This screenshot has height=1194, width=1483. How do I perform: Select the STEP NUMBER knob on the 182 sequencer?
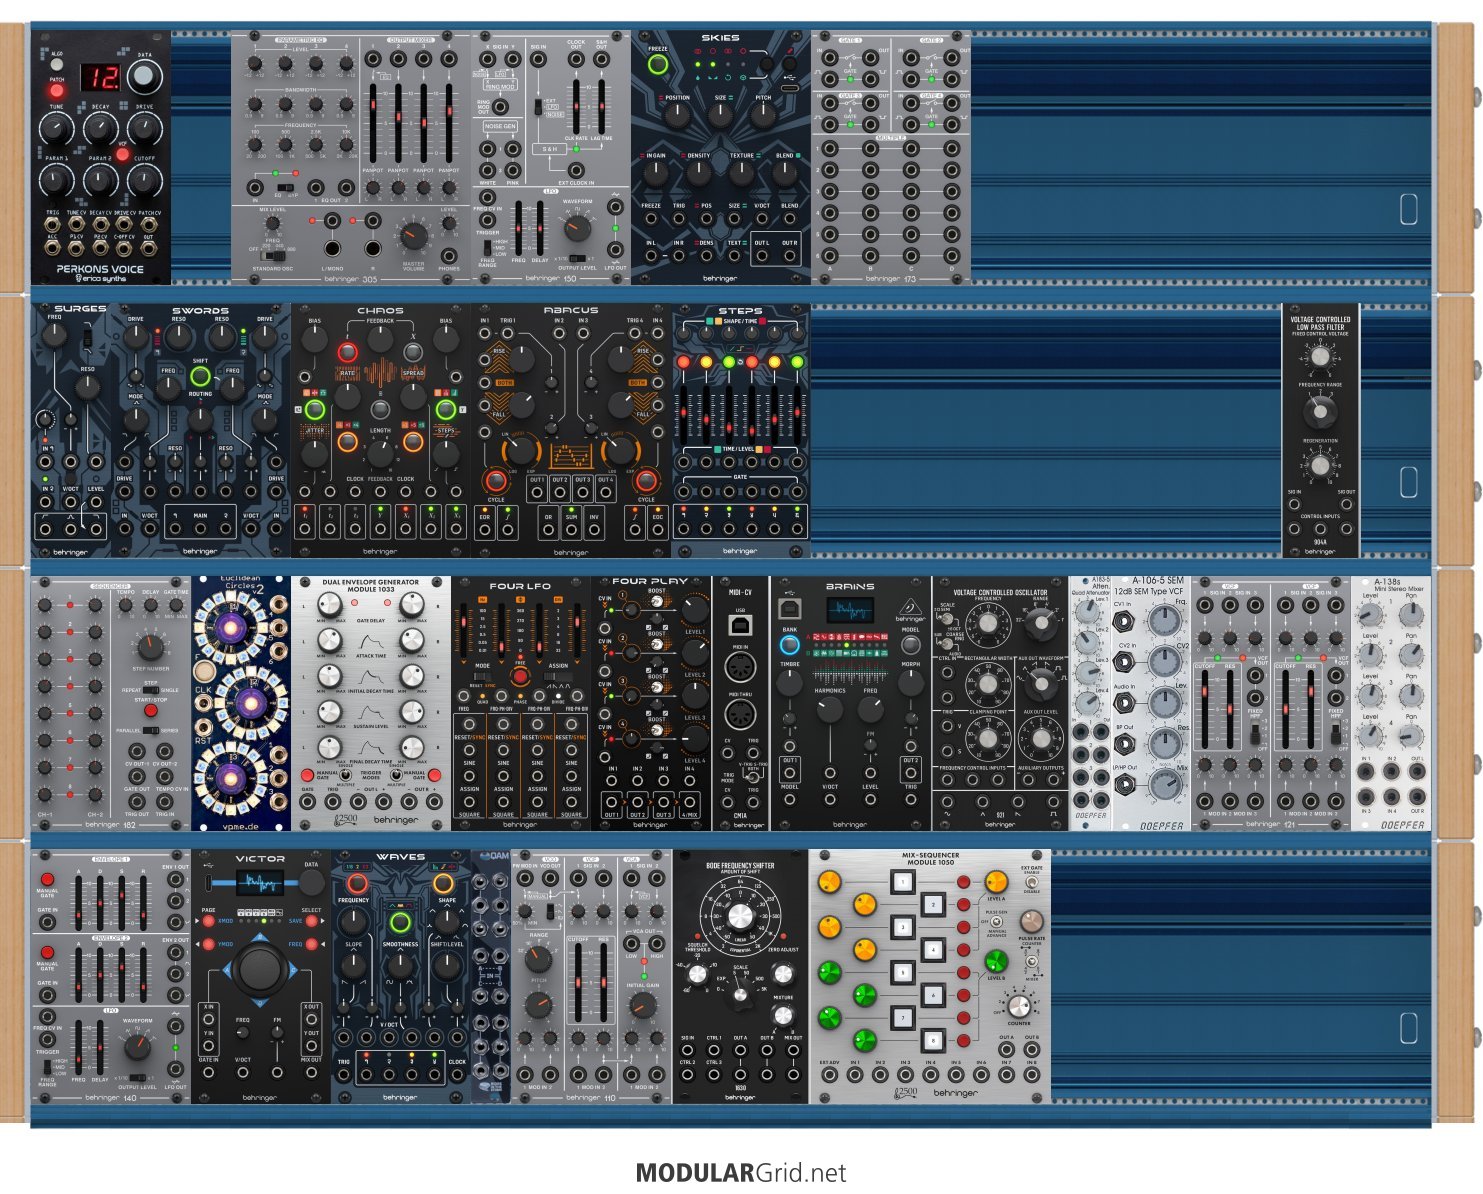[150, 646]
